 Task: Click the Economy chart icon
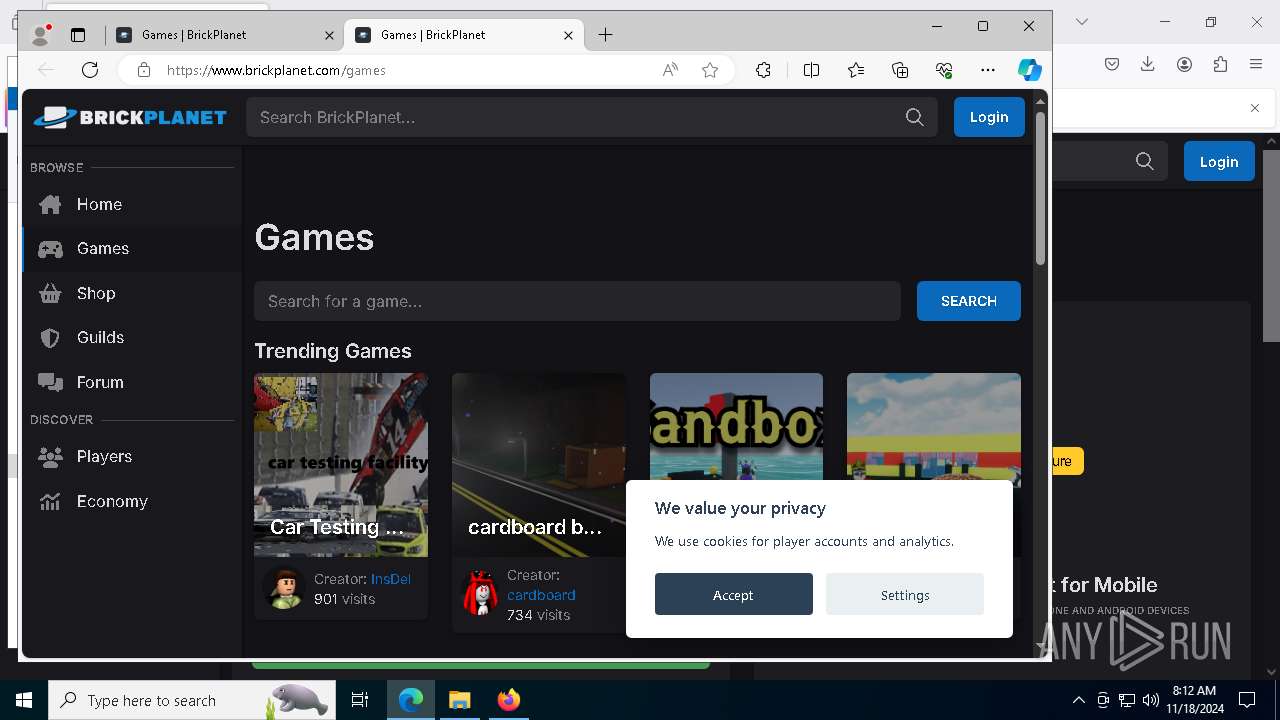click(x=50, y=501)
